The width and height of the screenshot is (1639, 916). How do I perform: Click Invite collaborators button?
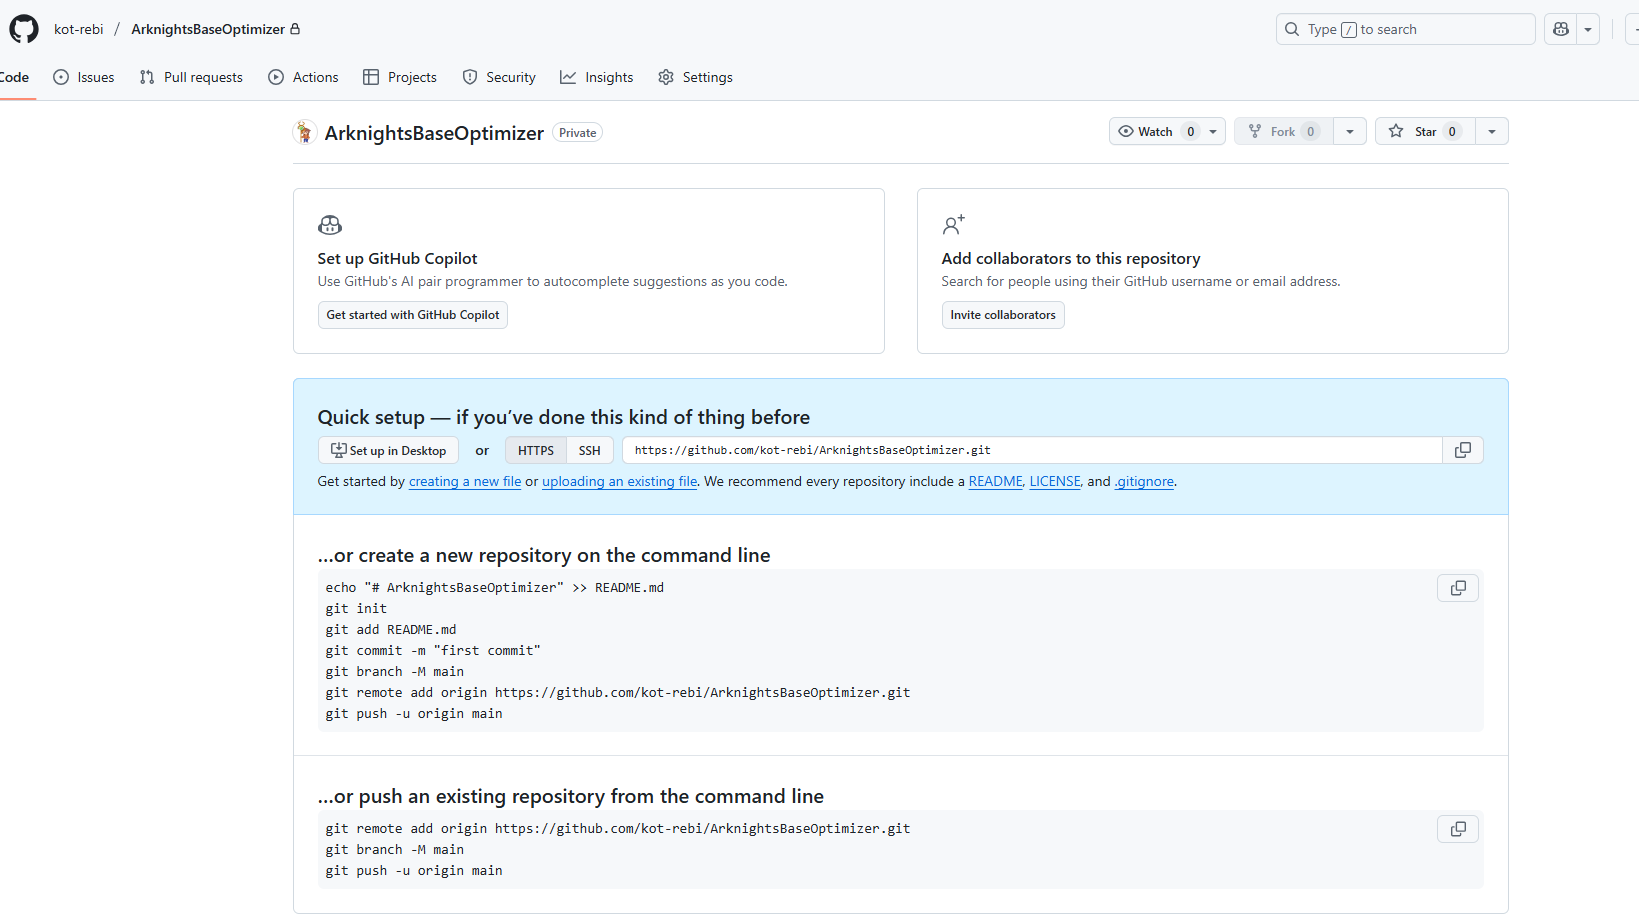(1003, 315)
